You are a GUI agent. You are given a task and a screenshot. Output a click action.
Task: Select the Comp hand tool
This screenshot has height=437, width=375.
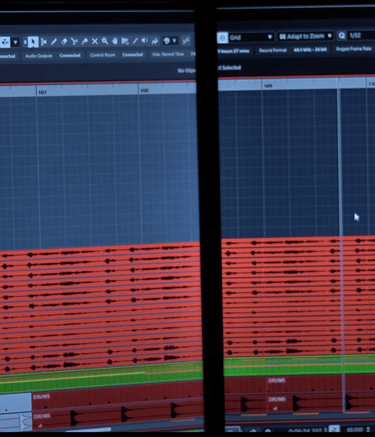(115, 41)
